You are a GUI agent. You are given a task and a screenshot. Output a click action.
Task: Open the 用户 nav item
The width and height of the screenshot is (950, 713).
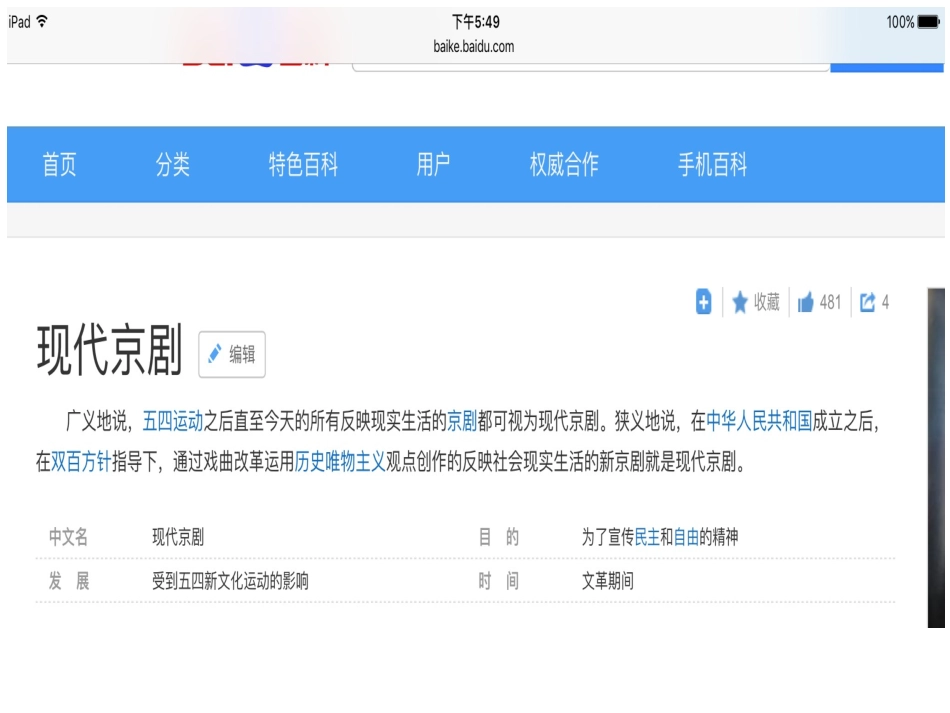[x=433, y=165]
